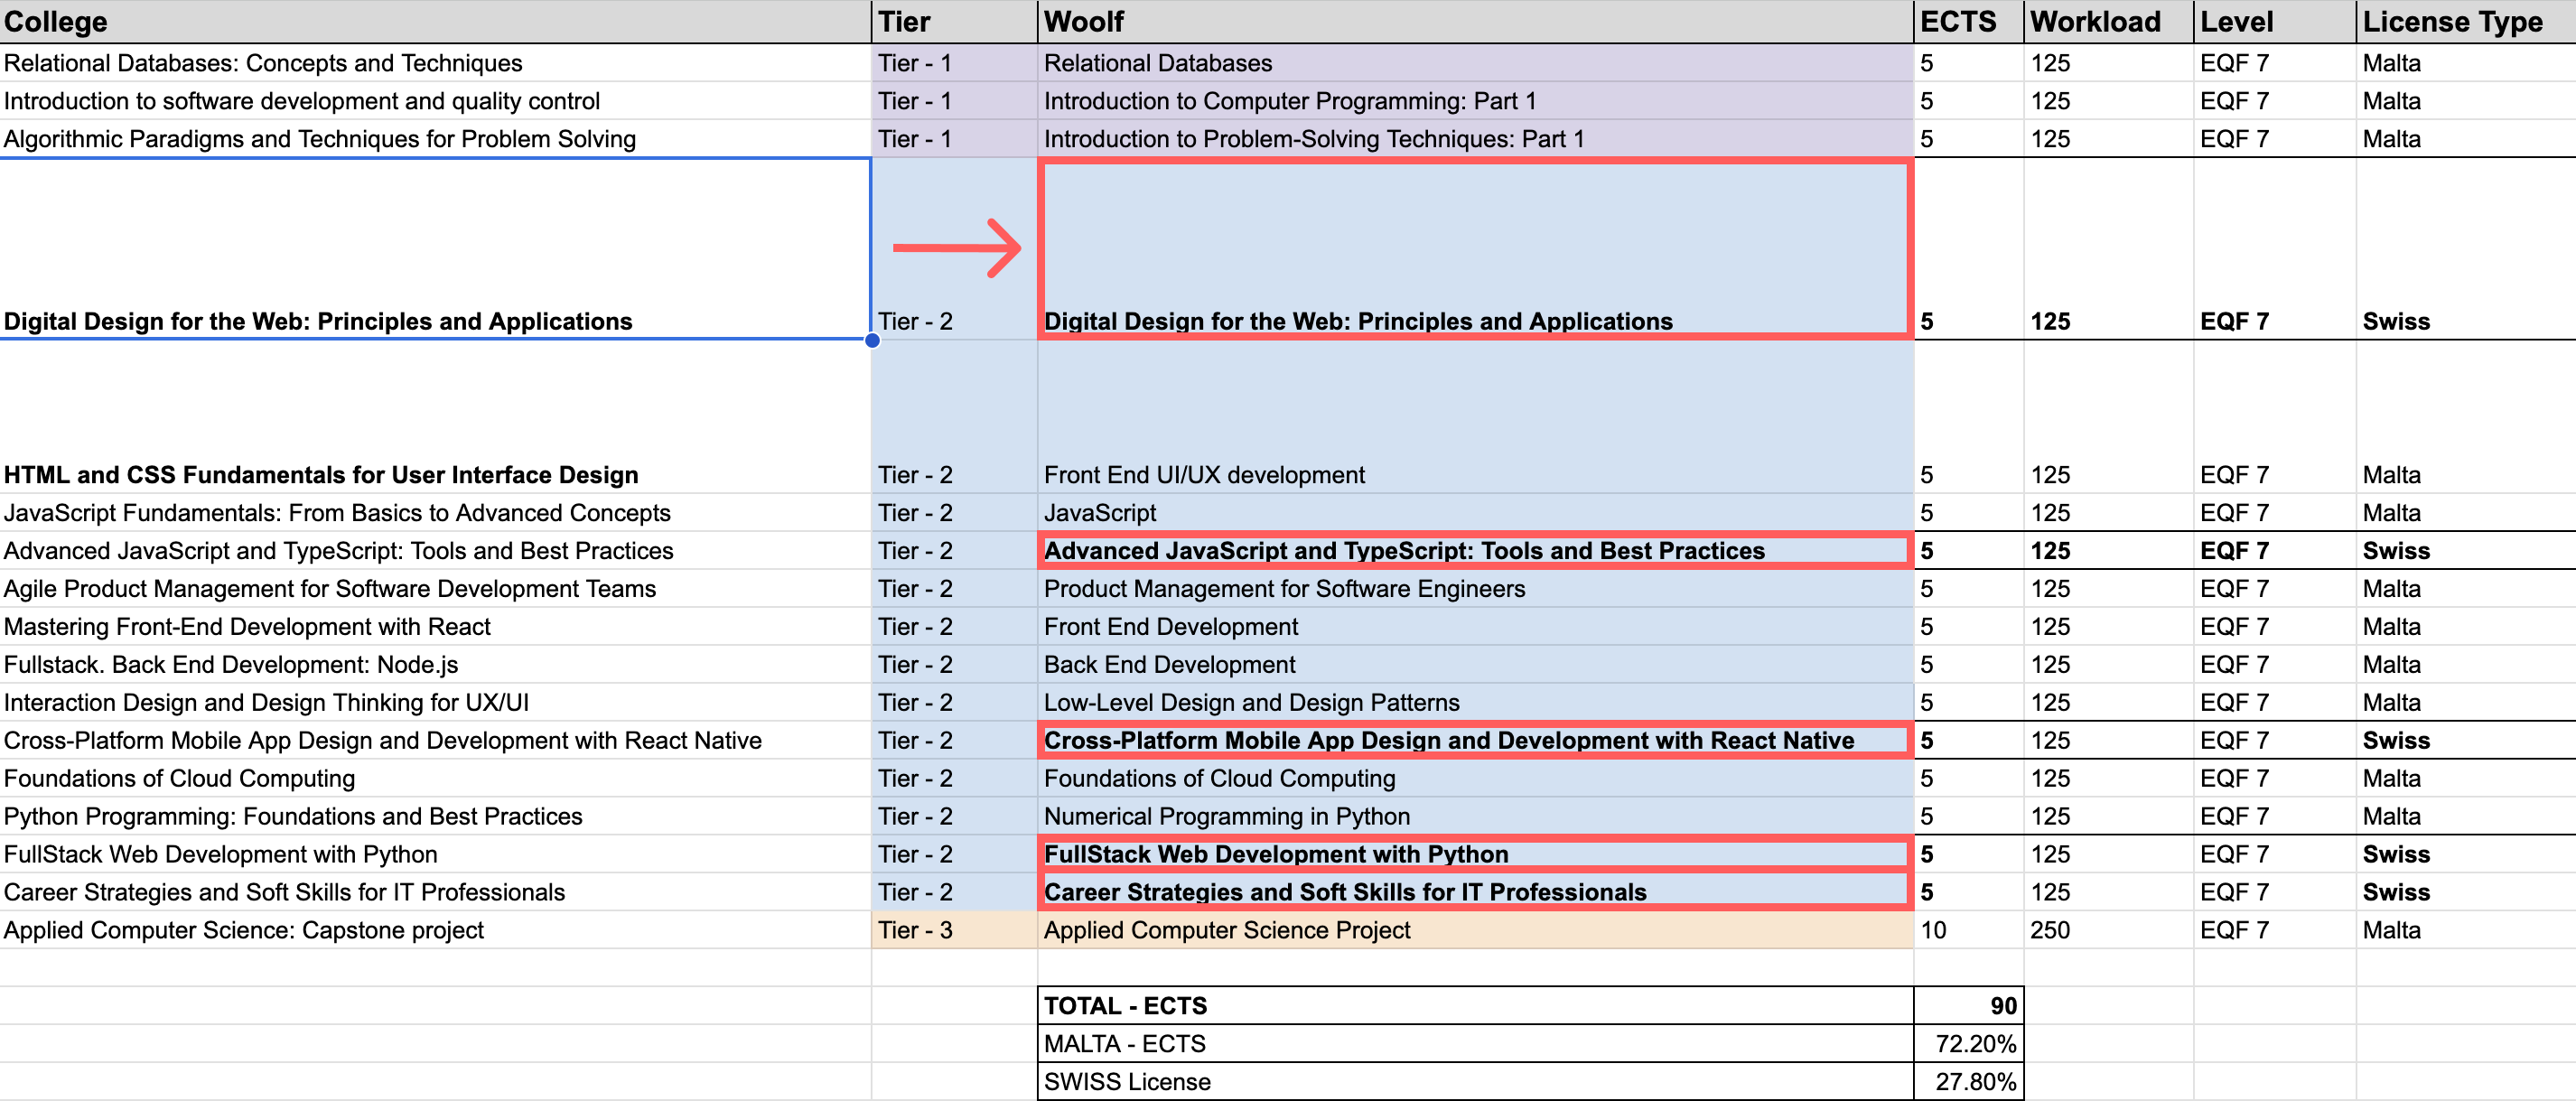The height and width of the screenshot is (1101, 2576).
Task: Click Advanced JavaScript and TypeScript Woolf cell
Action: 1474,551
